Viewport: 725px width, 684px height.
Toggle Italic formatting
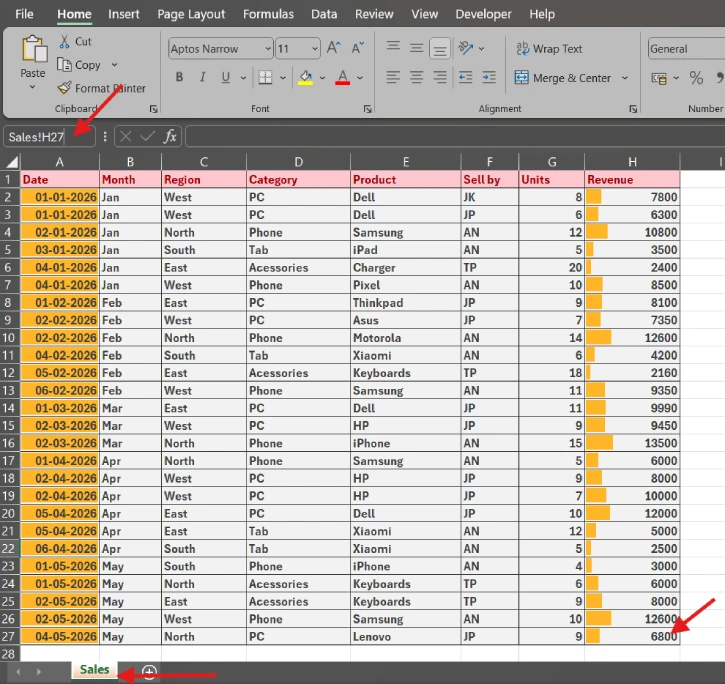pyautogui.click(x=203, y=77)
